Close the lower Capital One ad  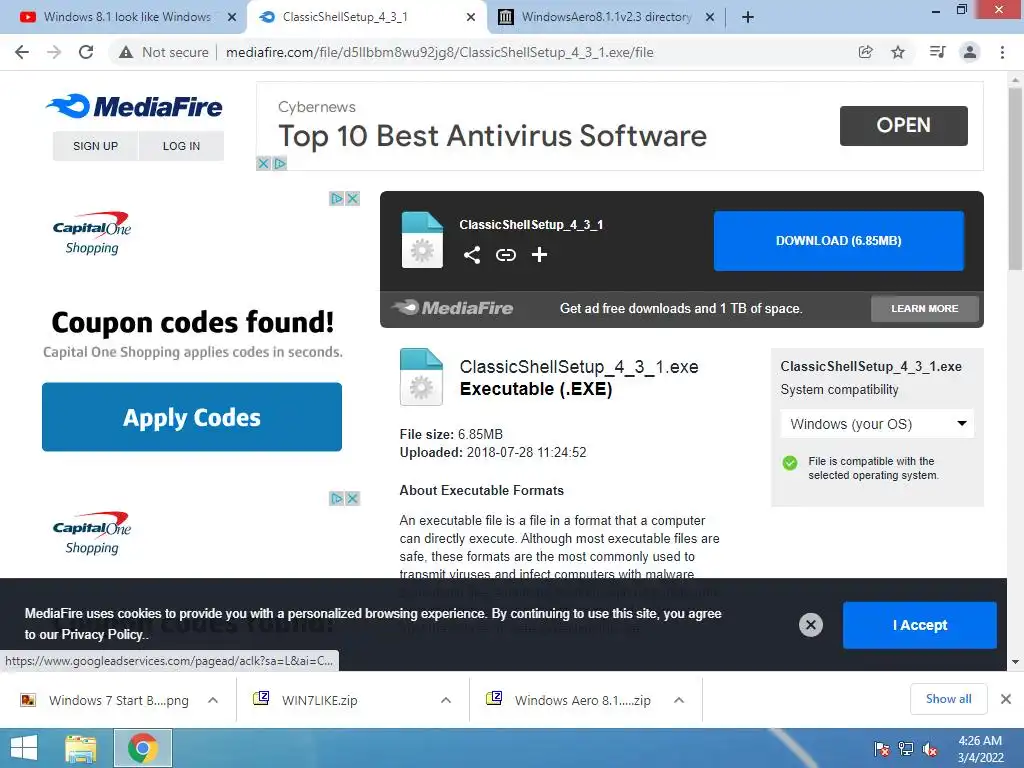coord(353,499)
